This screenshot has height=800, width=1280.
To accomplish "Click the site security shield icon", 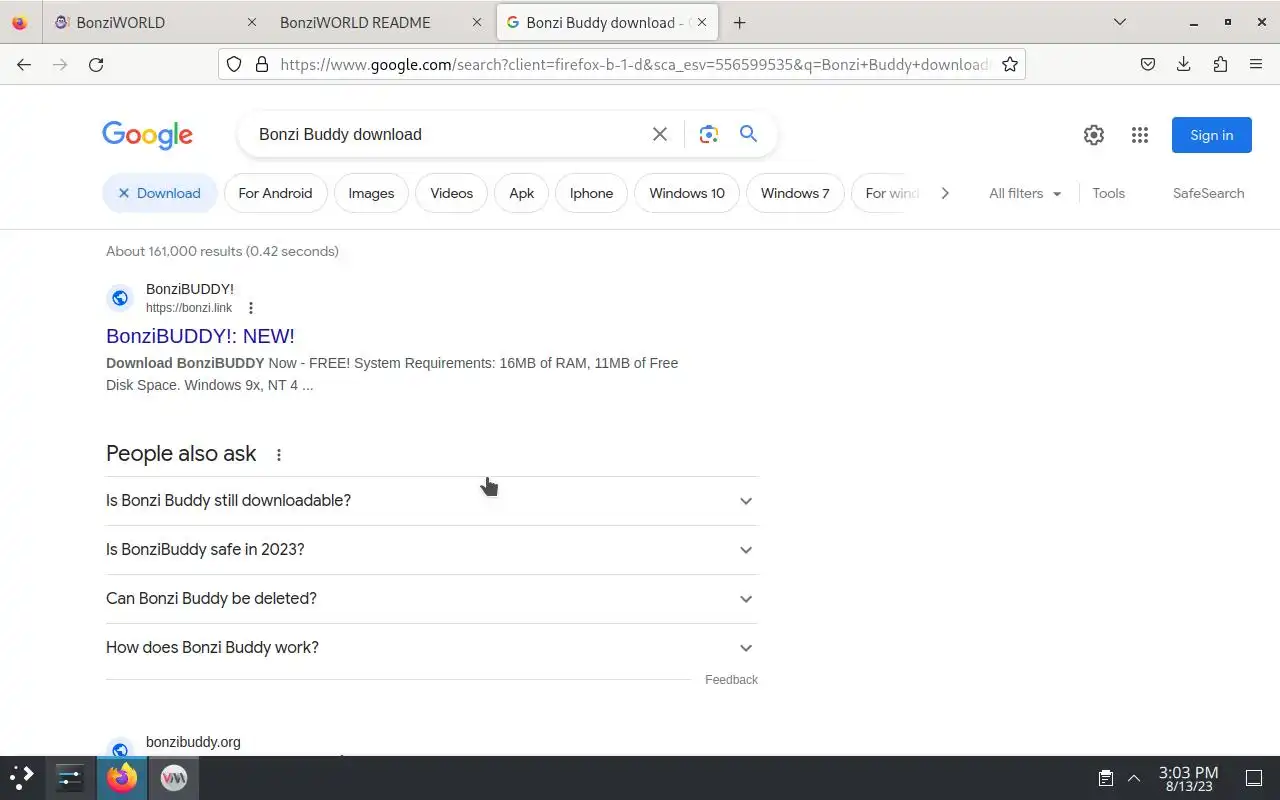I will click(234, 64).
